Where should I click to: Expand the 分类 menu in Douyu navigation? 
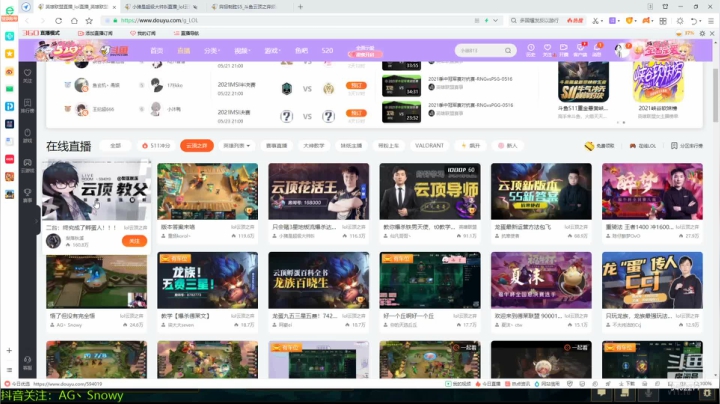click(212, 50)
